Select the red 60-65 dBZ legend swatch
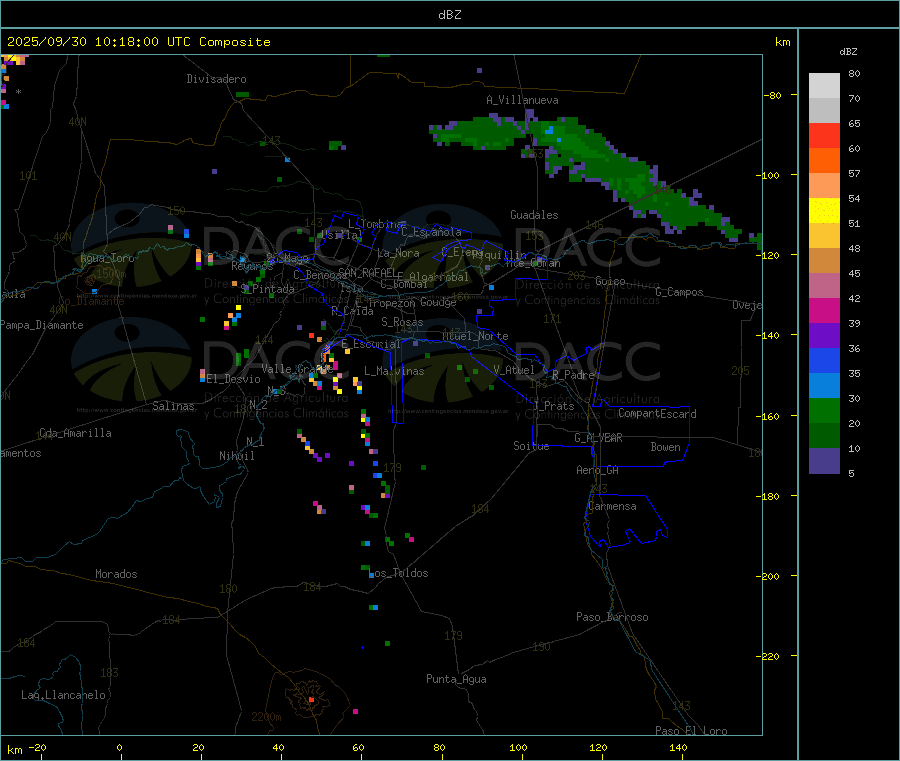The height and width of the screenshot is (761, 900). click(824, 135)
